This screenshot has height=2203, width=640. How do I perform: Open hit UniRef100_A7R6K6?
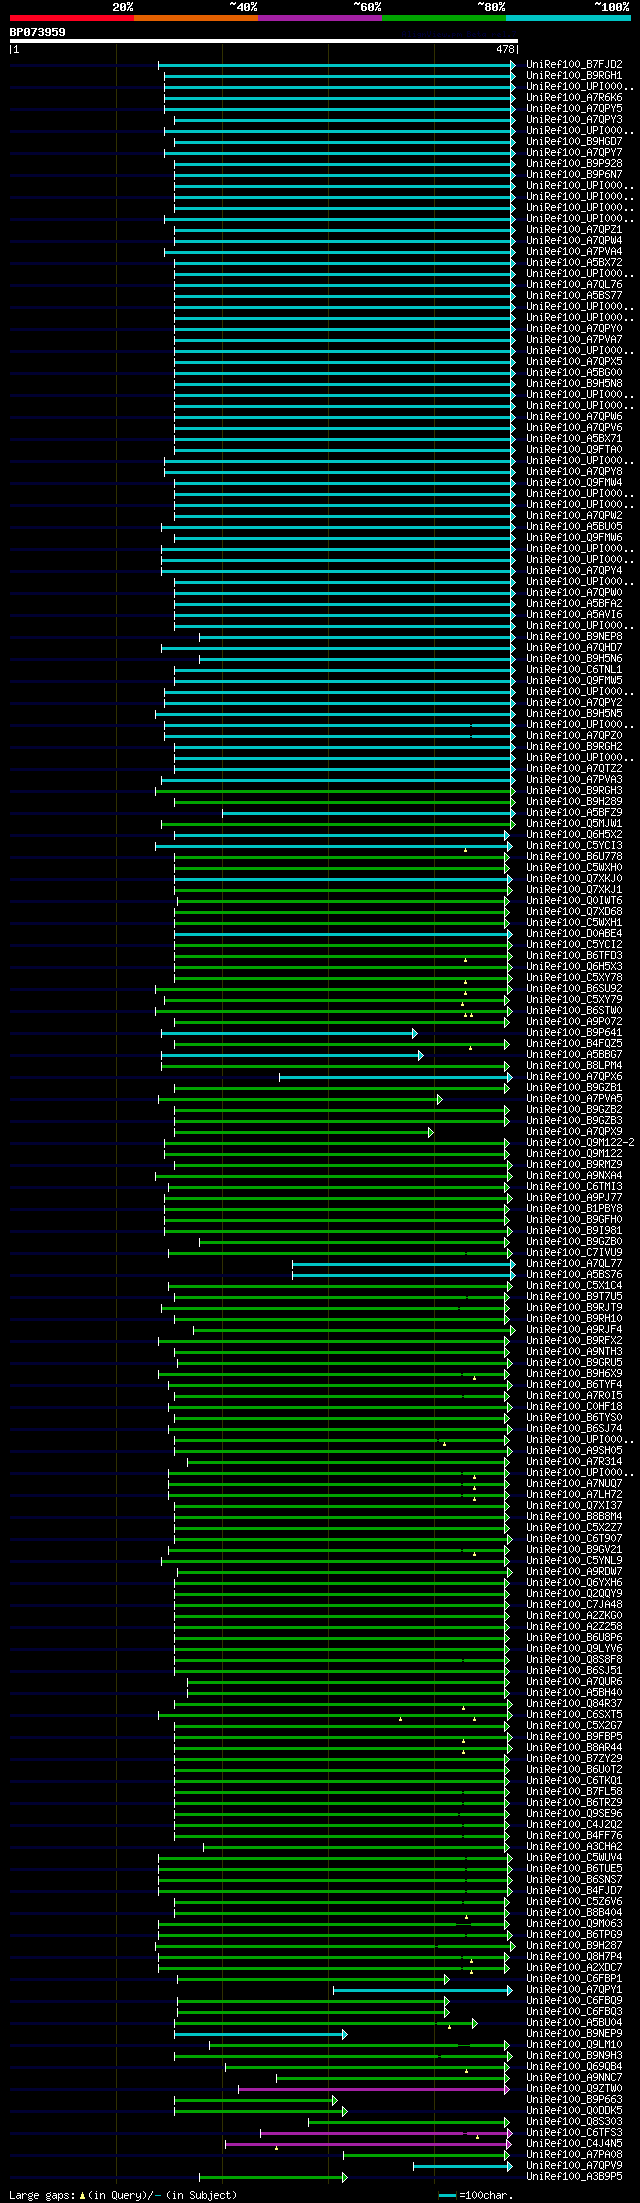point(574,98)
